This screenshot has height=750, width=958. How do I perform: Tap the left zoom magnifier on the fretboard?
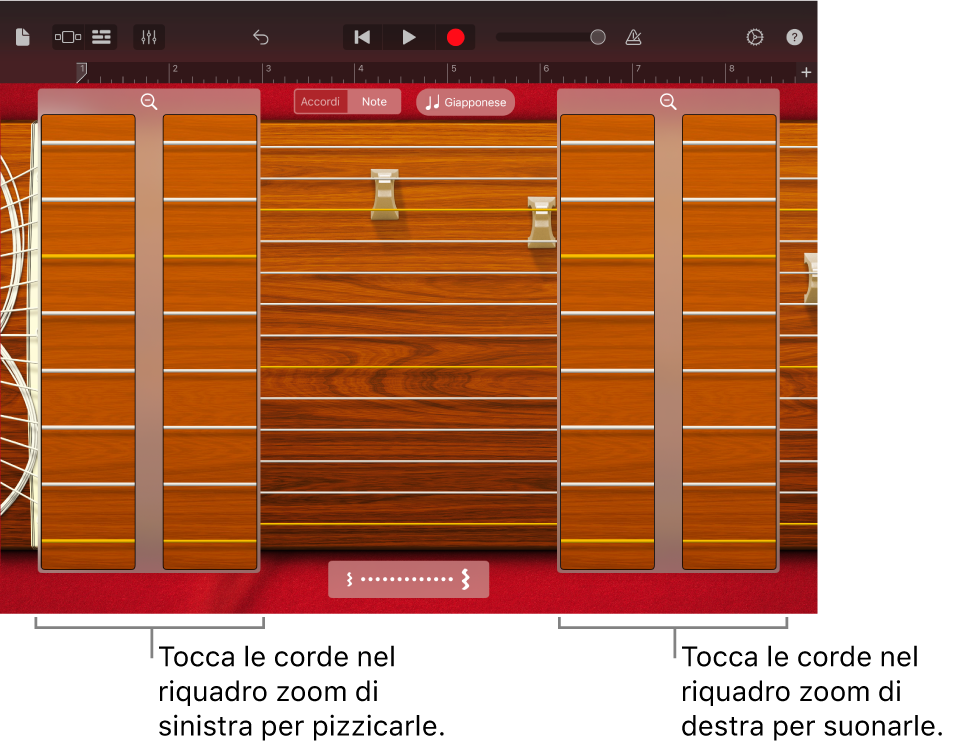point(149,101)
